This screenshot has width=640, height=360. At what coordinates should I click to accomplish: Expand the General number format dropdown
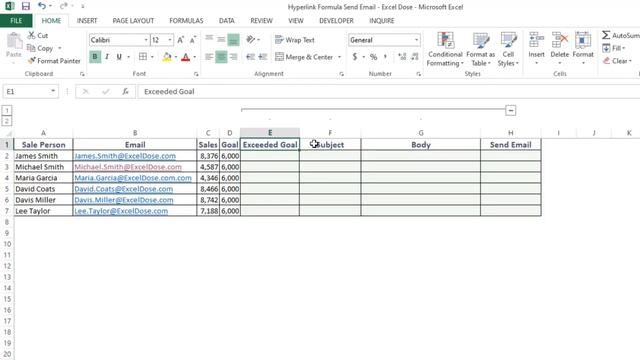[x=416, y=40]
